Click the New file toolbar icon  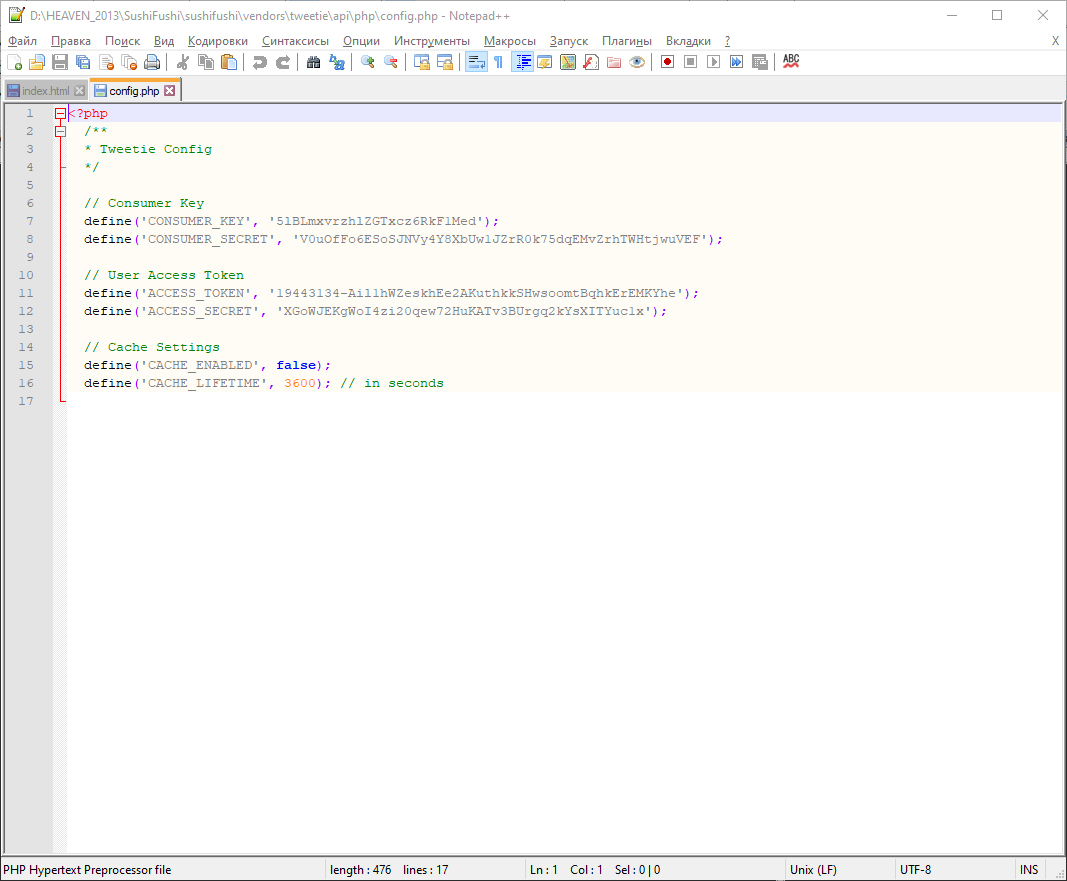tap(14, 62)
